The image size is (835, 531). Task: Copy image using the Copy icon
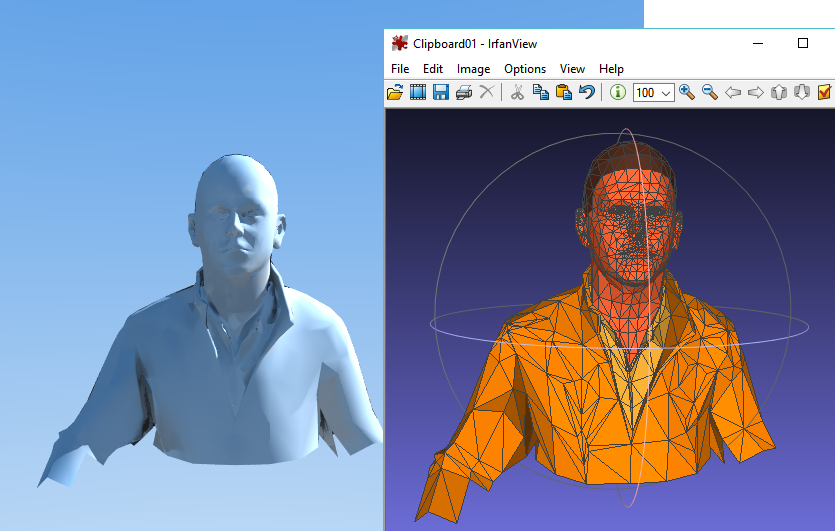tap(540, 92)
